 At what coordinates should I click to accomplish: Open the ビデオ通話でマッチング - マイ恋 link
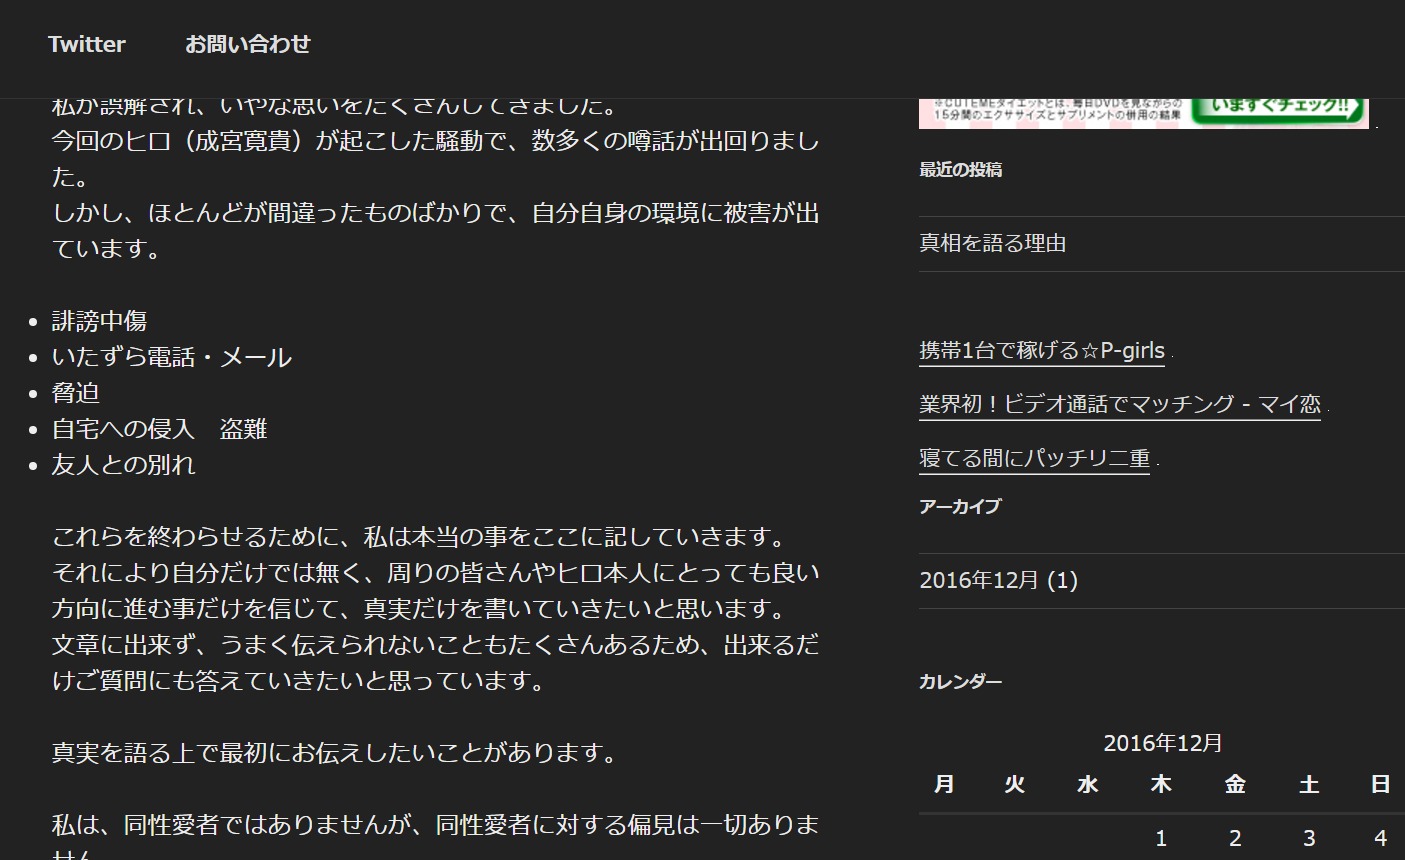tap(1119, 404)
